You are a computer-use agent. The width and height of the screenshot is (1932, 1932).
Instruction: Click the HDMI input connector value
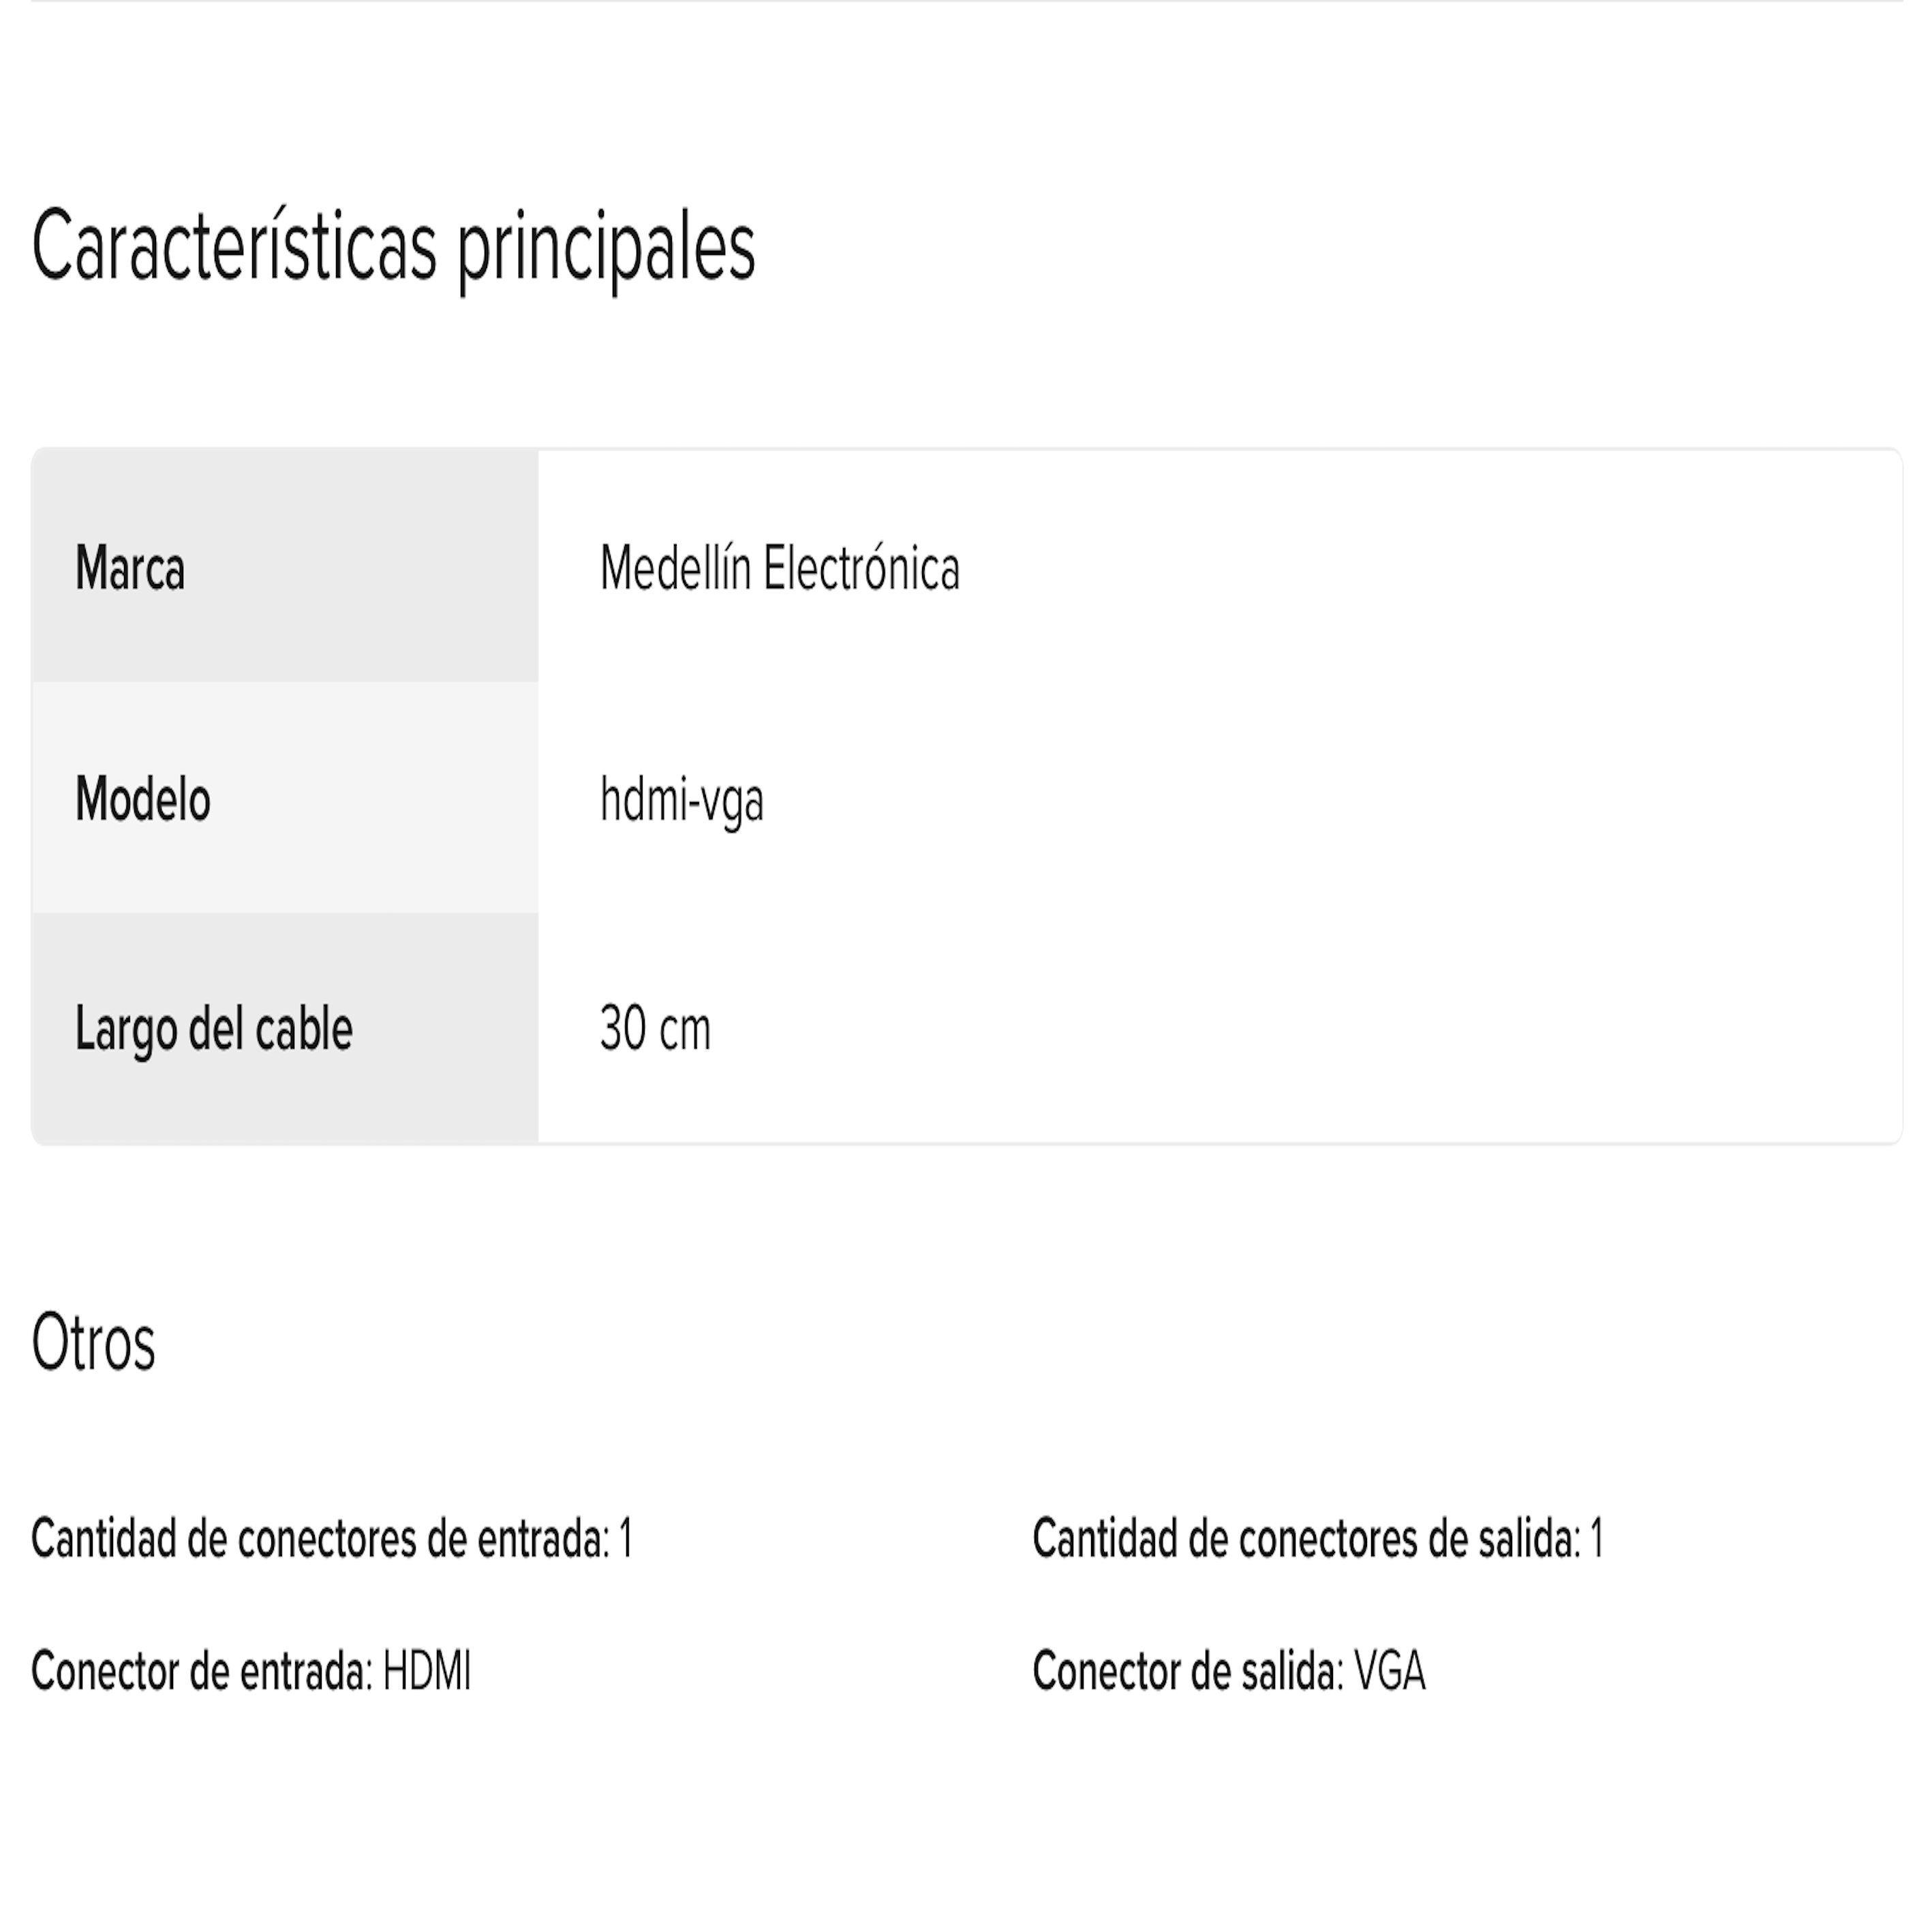click(427, 1671)
